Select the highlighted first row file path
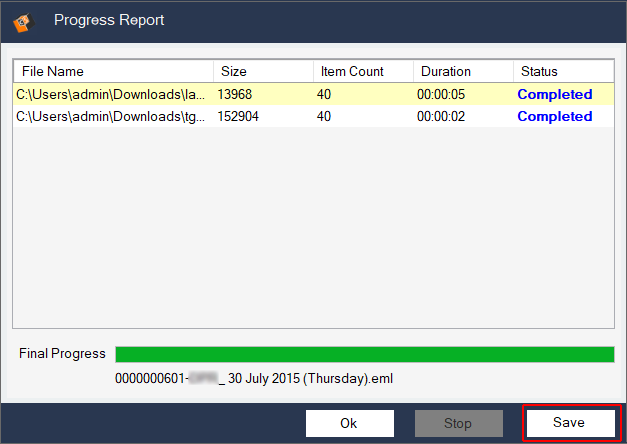This screenshot has width=627, height=444. tap(111, 95)
